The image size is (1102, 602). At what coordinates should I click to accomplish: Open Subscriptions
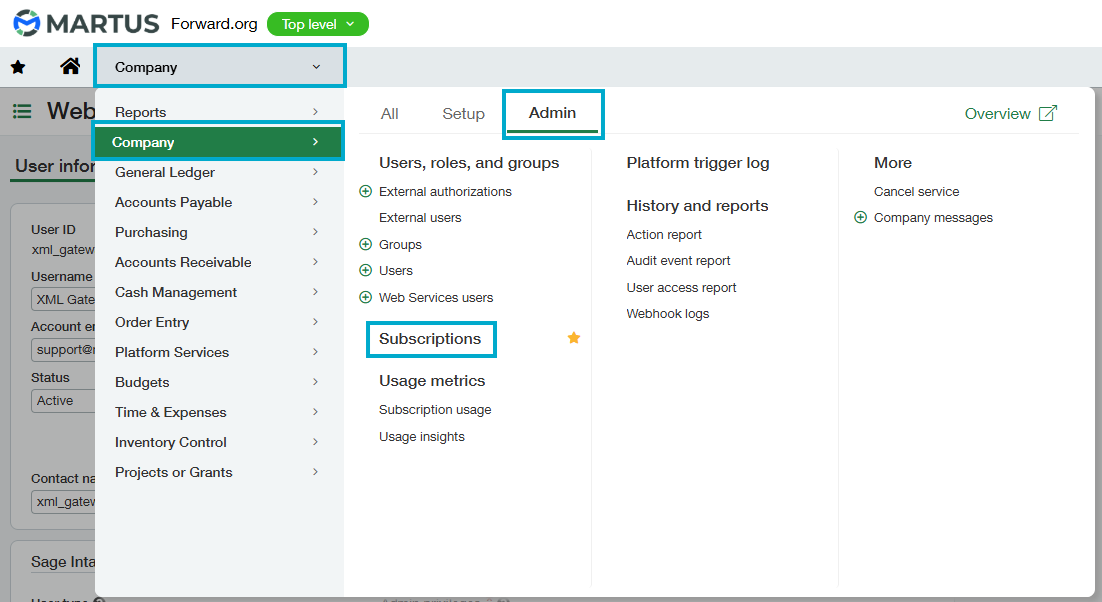430,339
